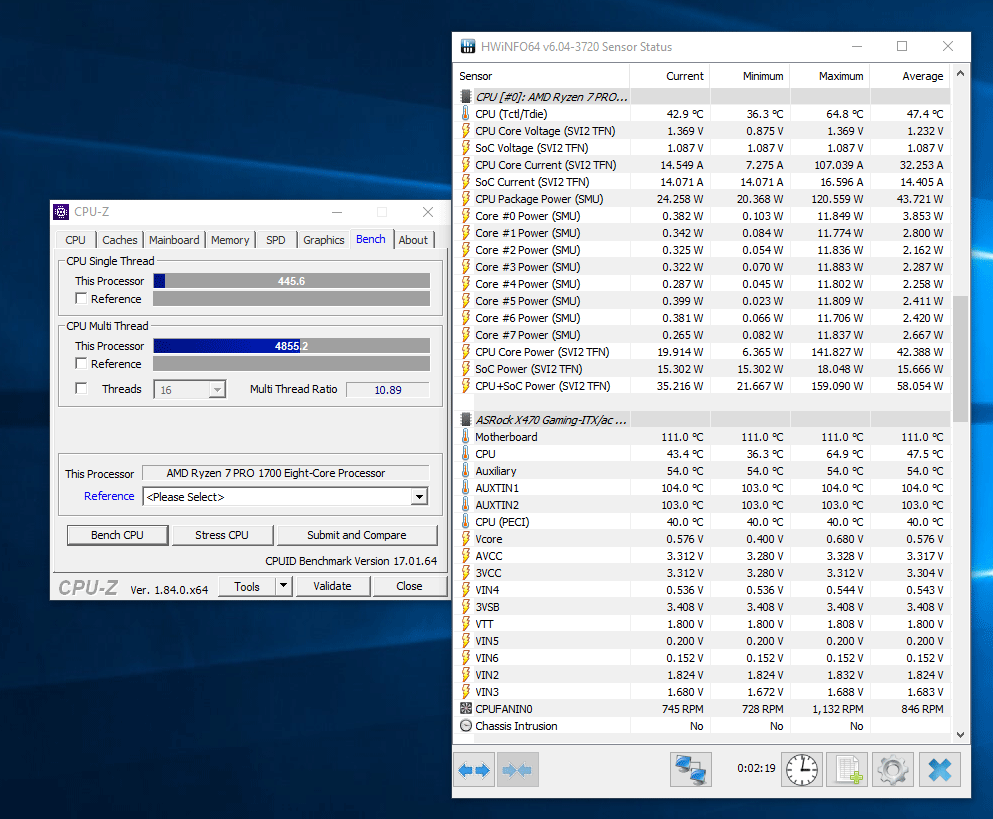Click the ASRock motherboard chip icon
The width and height of the screenshot is (993, 819).
(x=465, y=419)
